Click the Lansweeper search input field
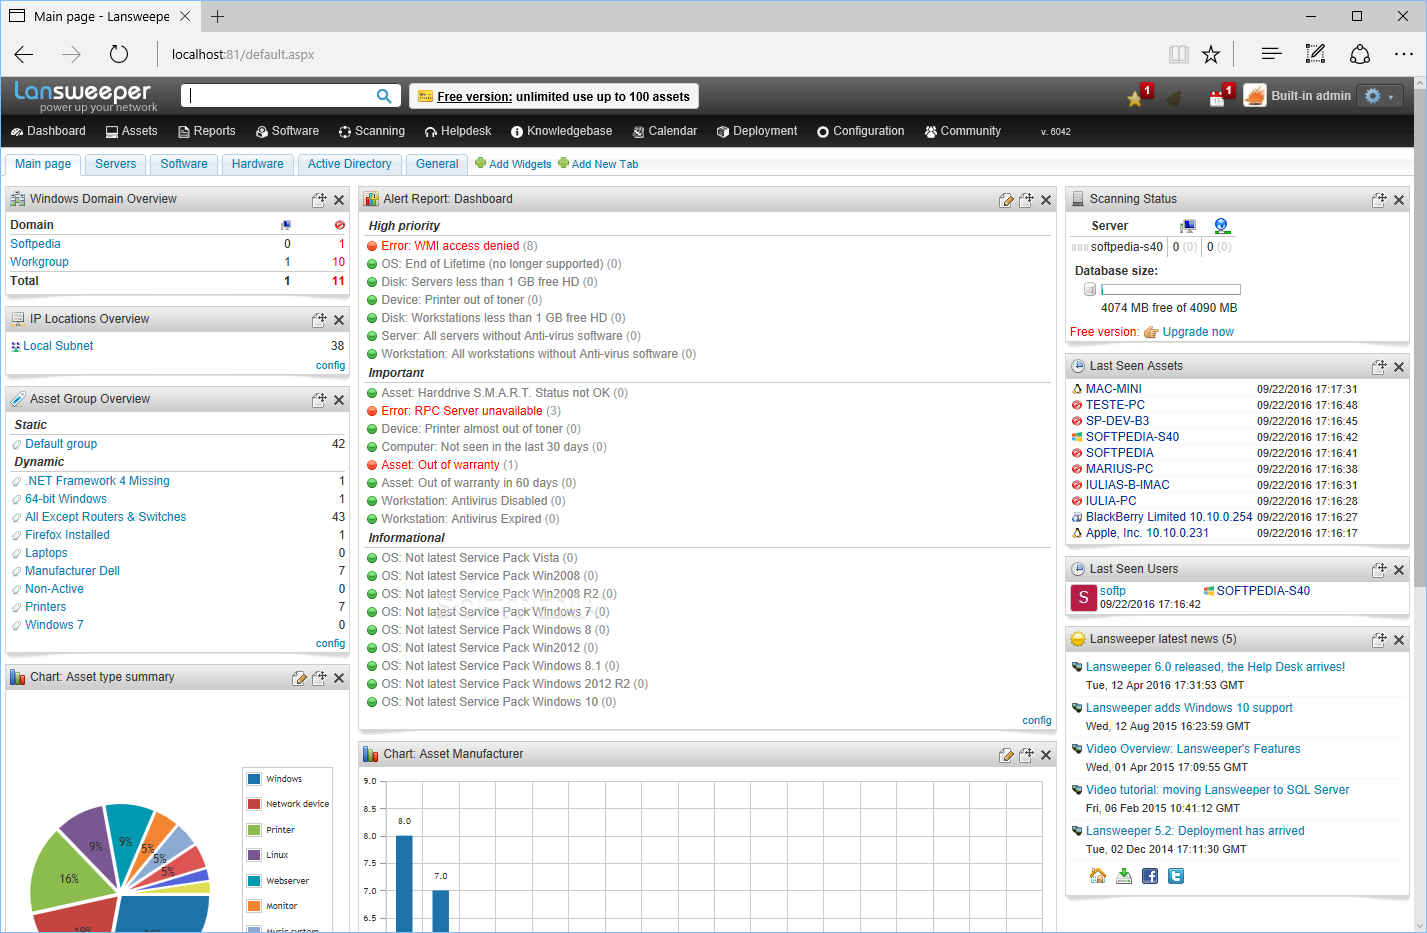 pyautogui.click(x=278, y=96)
